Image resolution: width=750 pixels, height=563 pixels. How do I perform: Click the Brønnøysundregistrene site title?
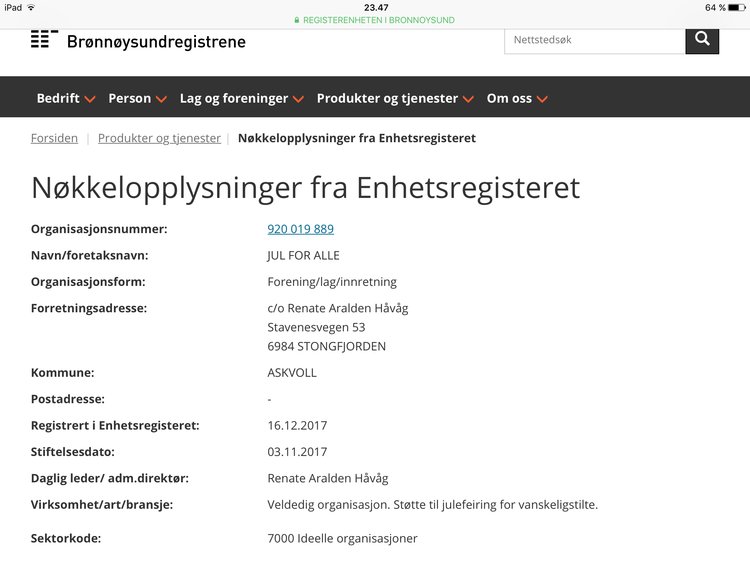click(156, 42)
